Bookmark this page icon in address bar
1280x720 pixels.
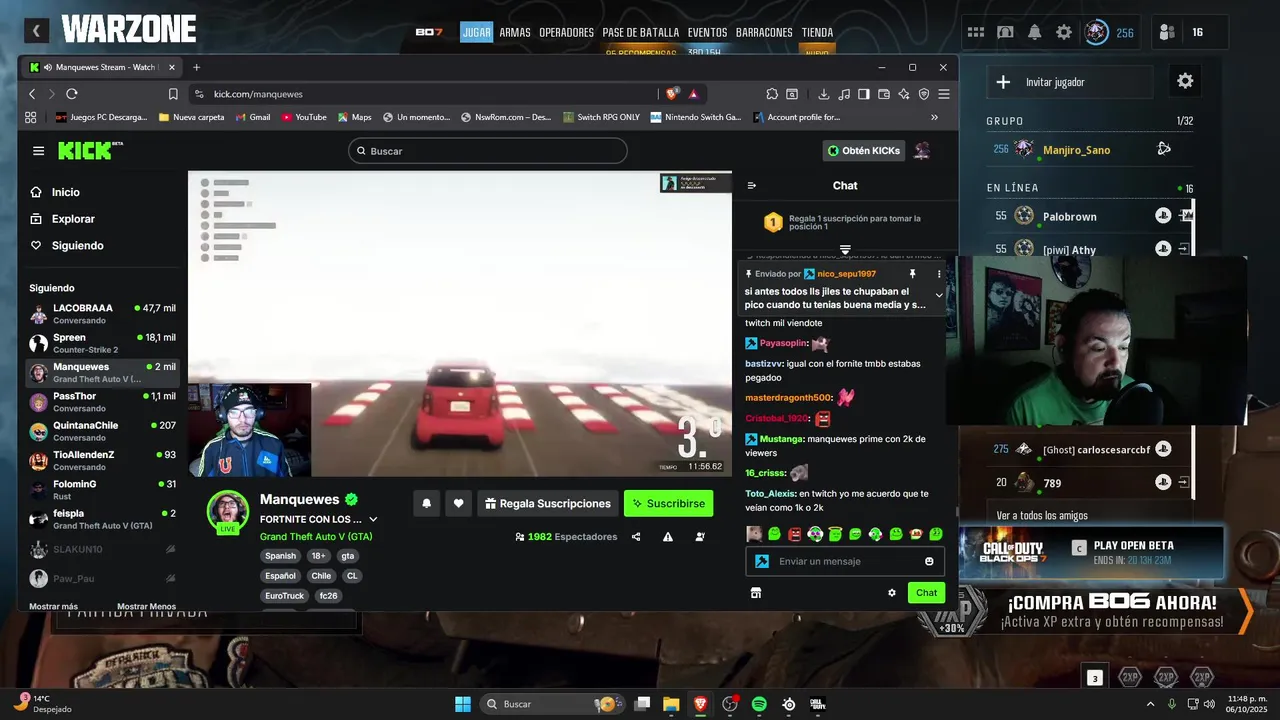coord(173,94)
